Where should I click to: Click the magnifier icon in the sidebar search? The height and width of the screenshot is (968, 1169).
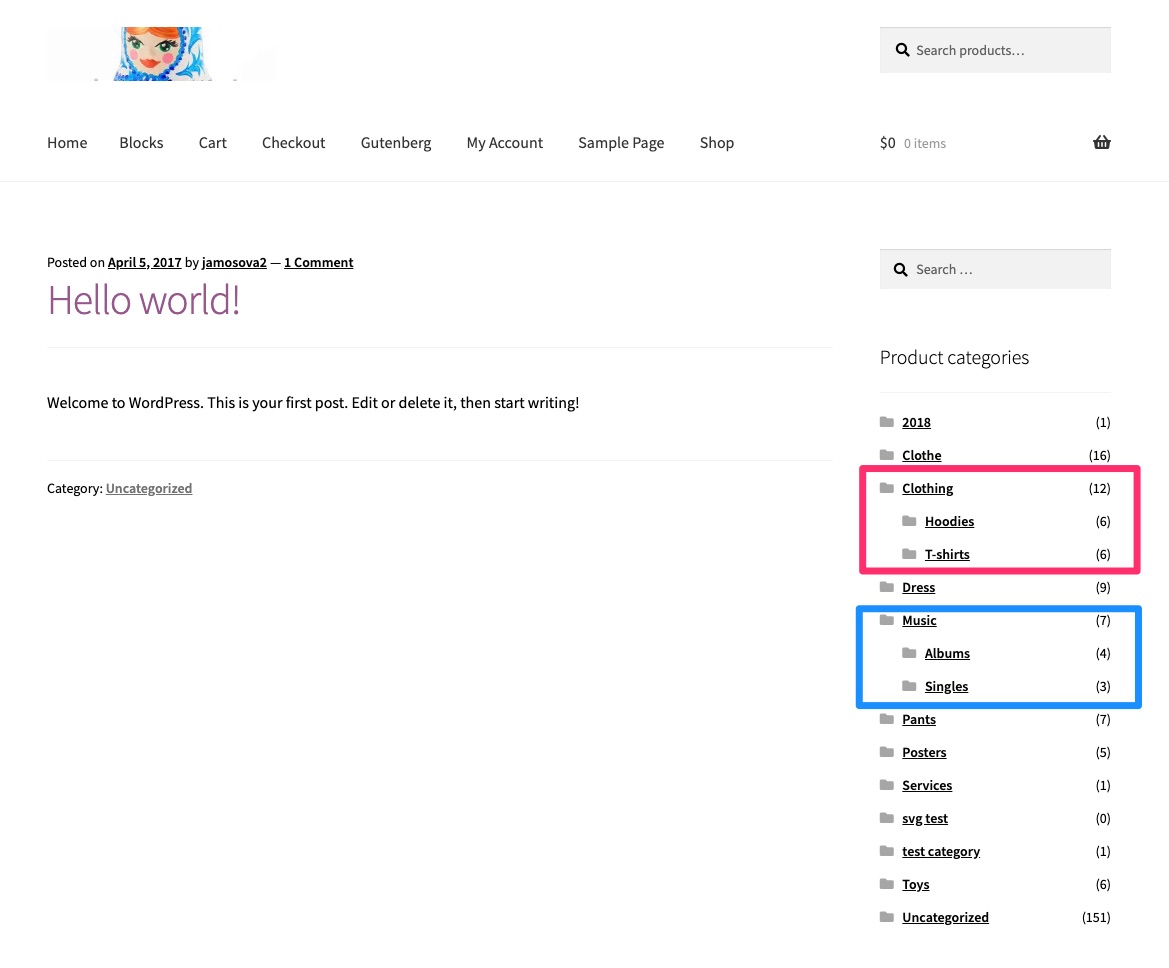click(901, 269)
